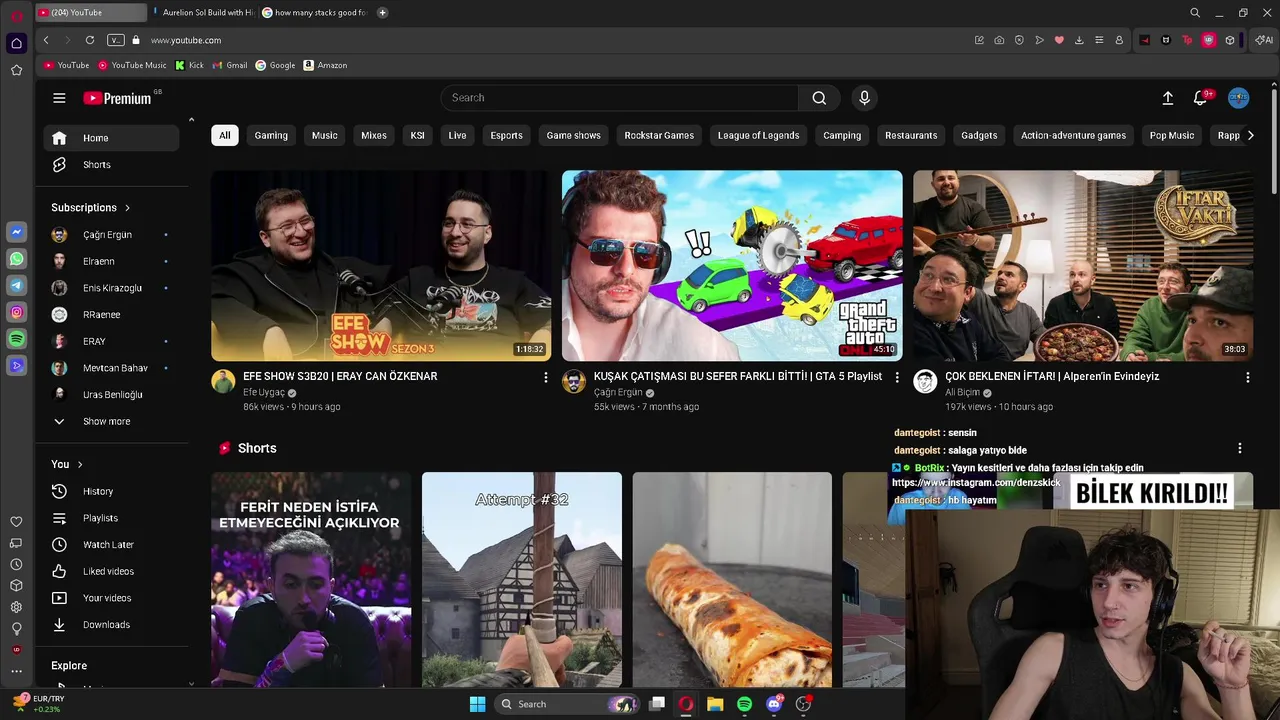The image size is (1280, 720).
Task: Click the magnifier search button beside the YouTube search box
Action: tap(819, 98)
